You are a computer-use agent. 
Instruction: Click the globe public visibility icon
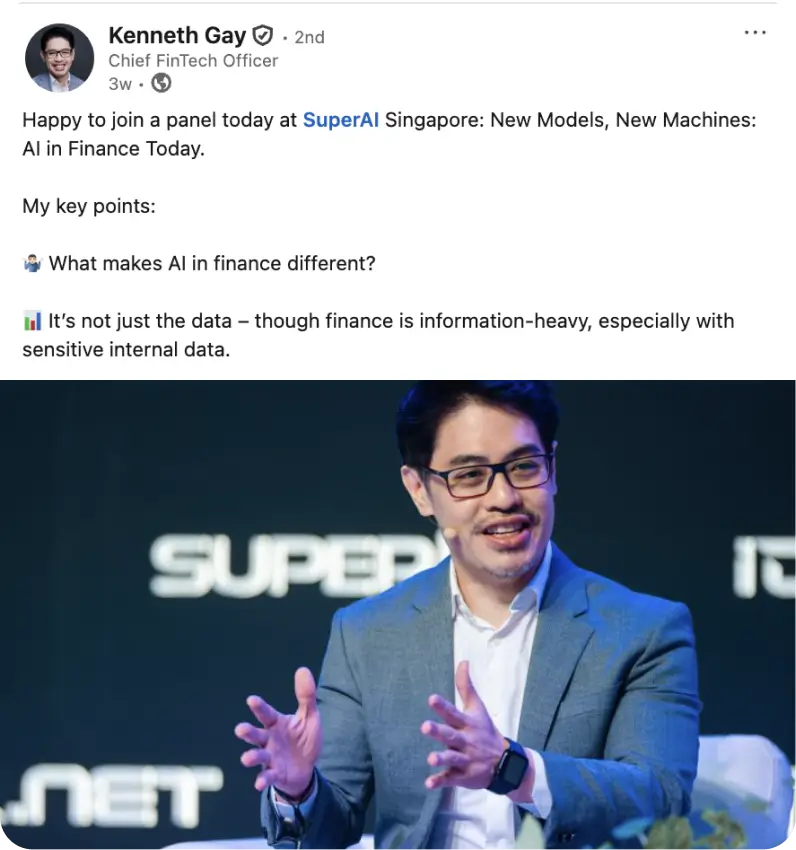click(161, 83)
